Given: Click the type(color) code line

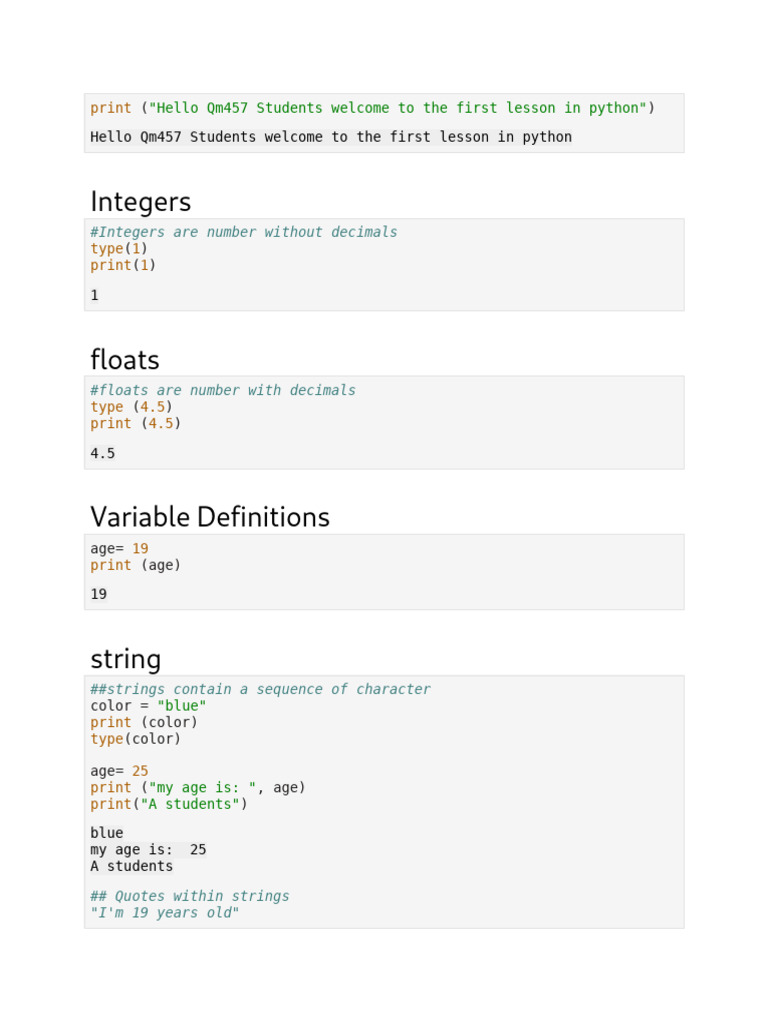Looking at the screenshot, I should pos(135,739).
